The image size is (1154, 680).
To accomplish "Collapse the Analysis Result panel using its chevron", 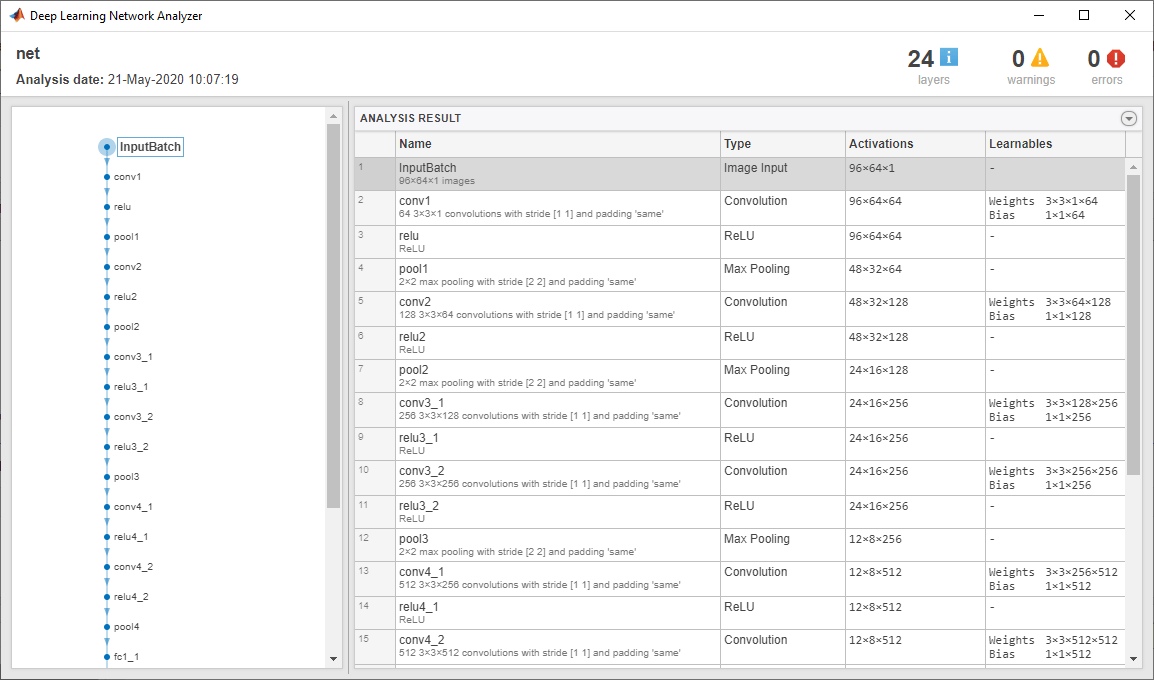I will tap(1129, 118).
